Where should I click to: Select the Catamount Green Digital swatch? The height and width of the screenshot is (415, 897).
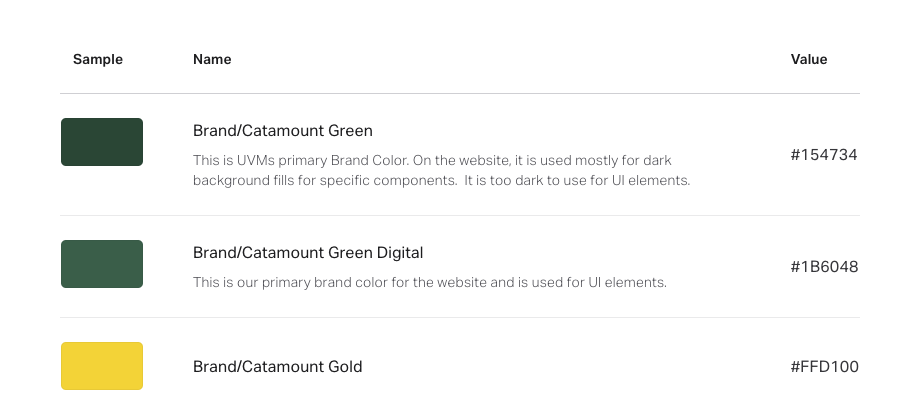102,264
